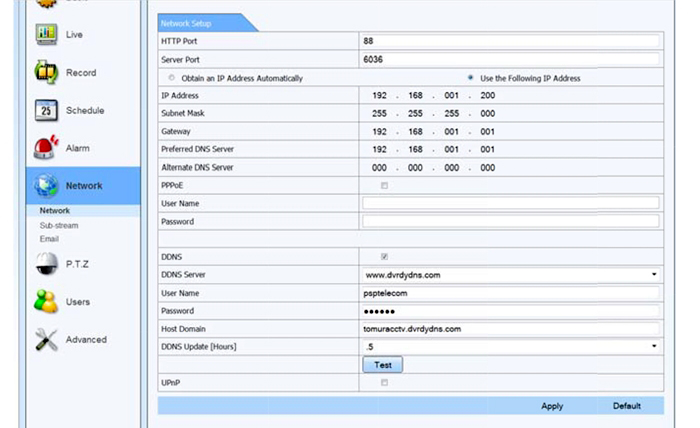Open the Sub-stream settings page
Image resolution: width=700 pixels, height=428 pixels.
point(59,225)
